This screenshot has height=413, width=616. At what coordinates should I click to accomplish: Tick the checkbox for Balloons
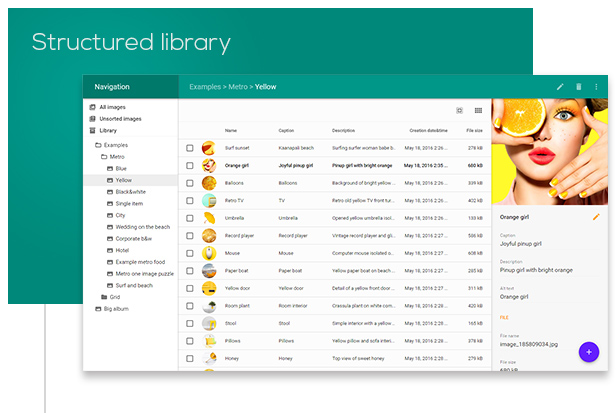190,183
